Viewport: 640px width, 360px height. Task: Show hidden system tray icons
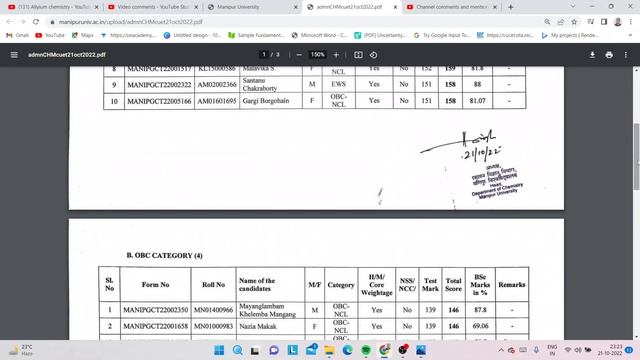coord(501,350)
